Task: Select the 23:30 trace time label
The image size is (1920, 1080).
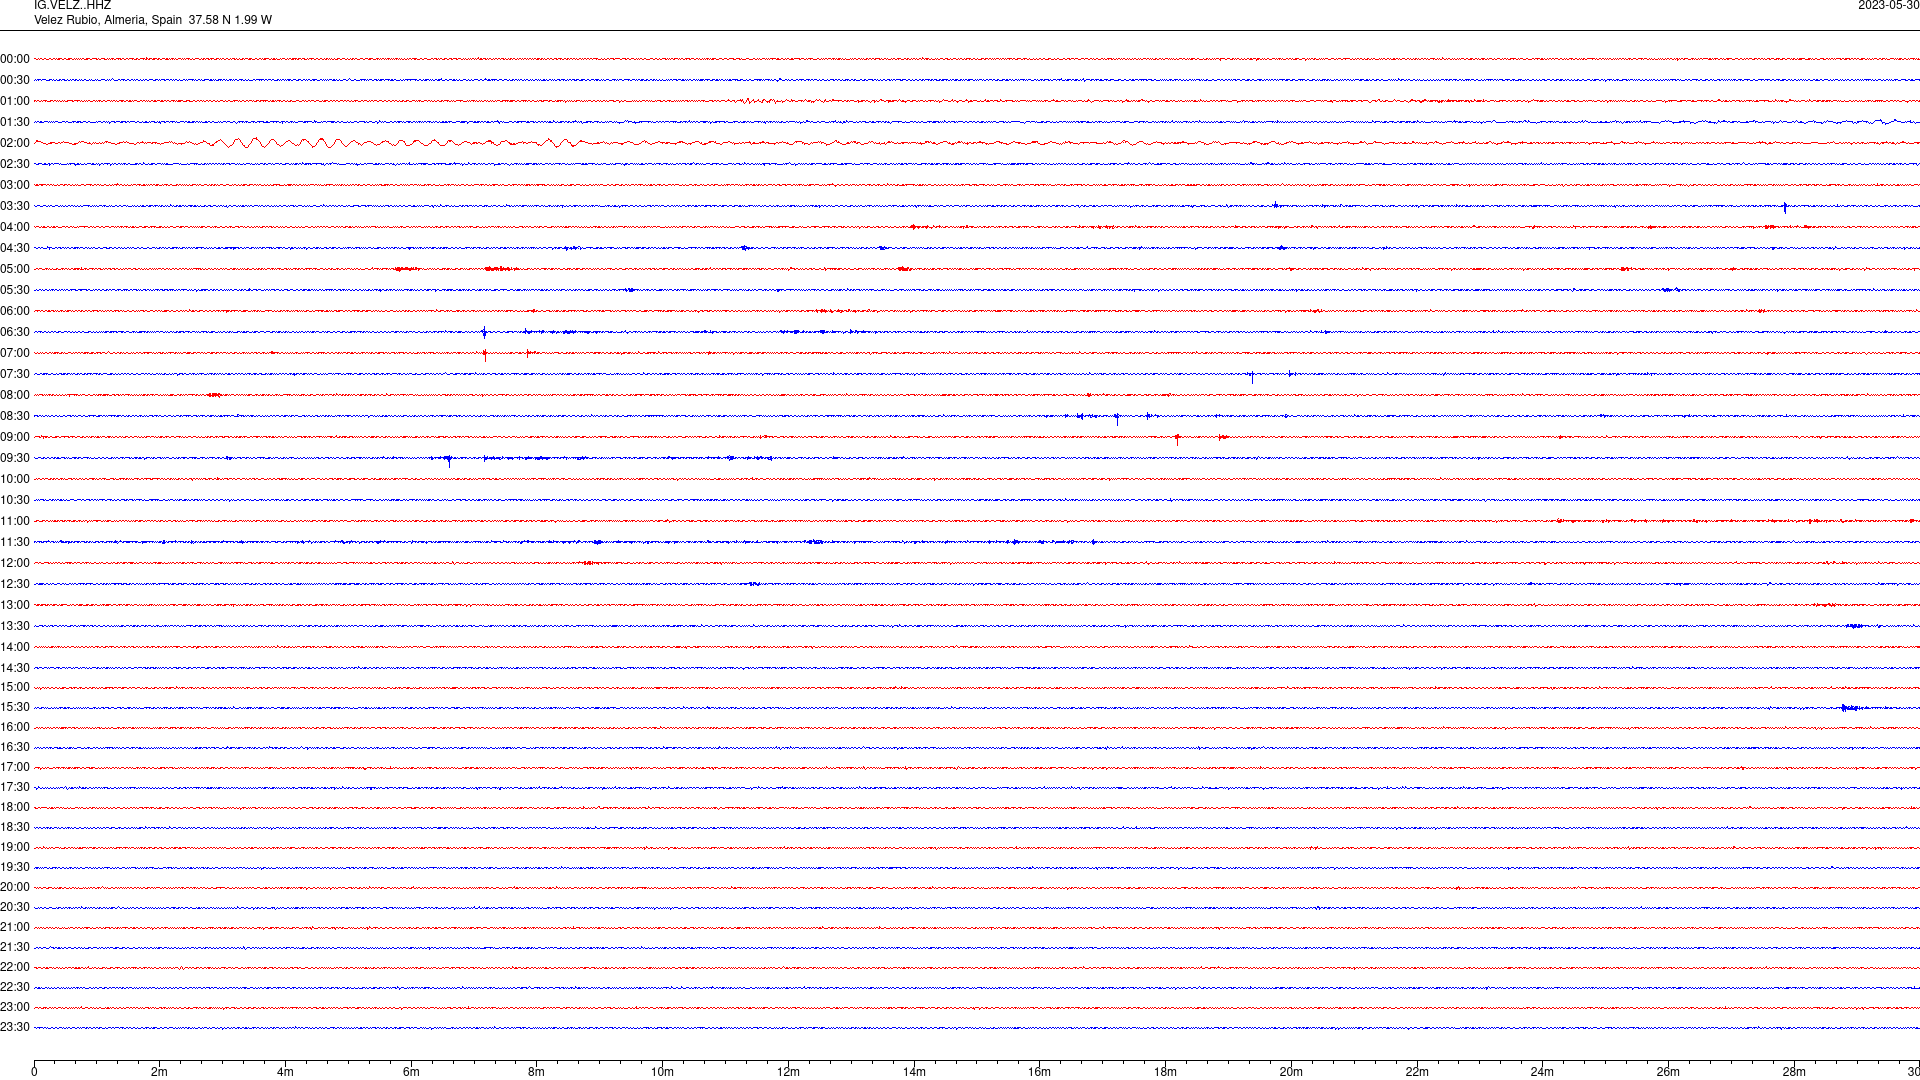Action: tap(15, 1027)
